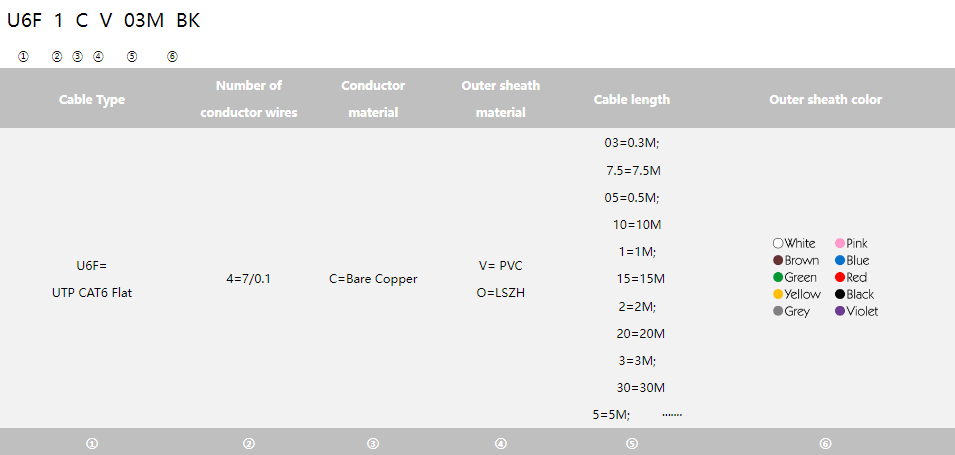Select the O=LSZH sheath material entry
This screenshot has width=955, height=455.
[501, 293]
